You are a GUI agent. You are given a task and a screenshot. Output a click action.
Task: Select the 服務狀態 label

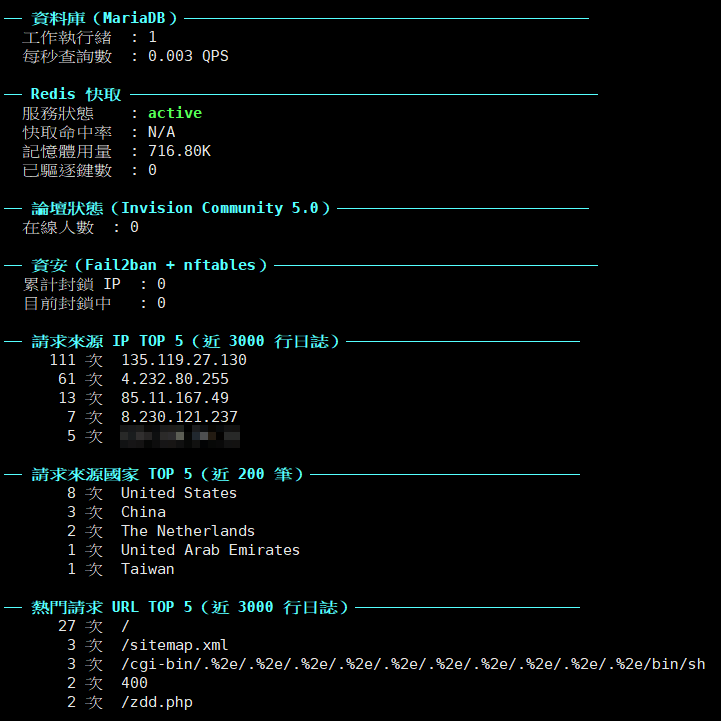tap(58, 113)
